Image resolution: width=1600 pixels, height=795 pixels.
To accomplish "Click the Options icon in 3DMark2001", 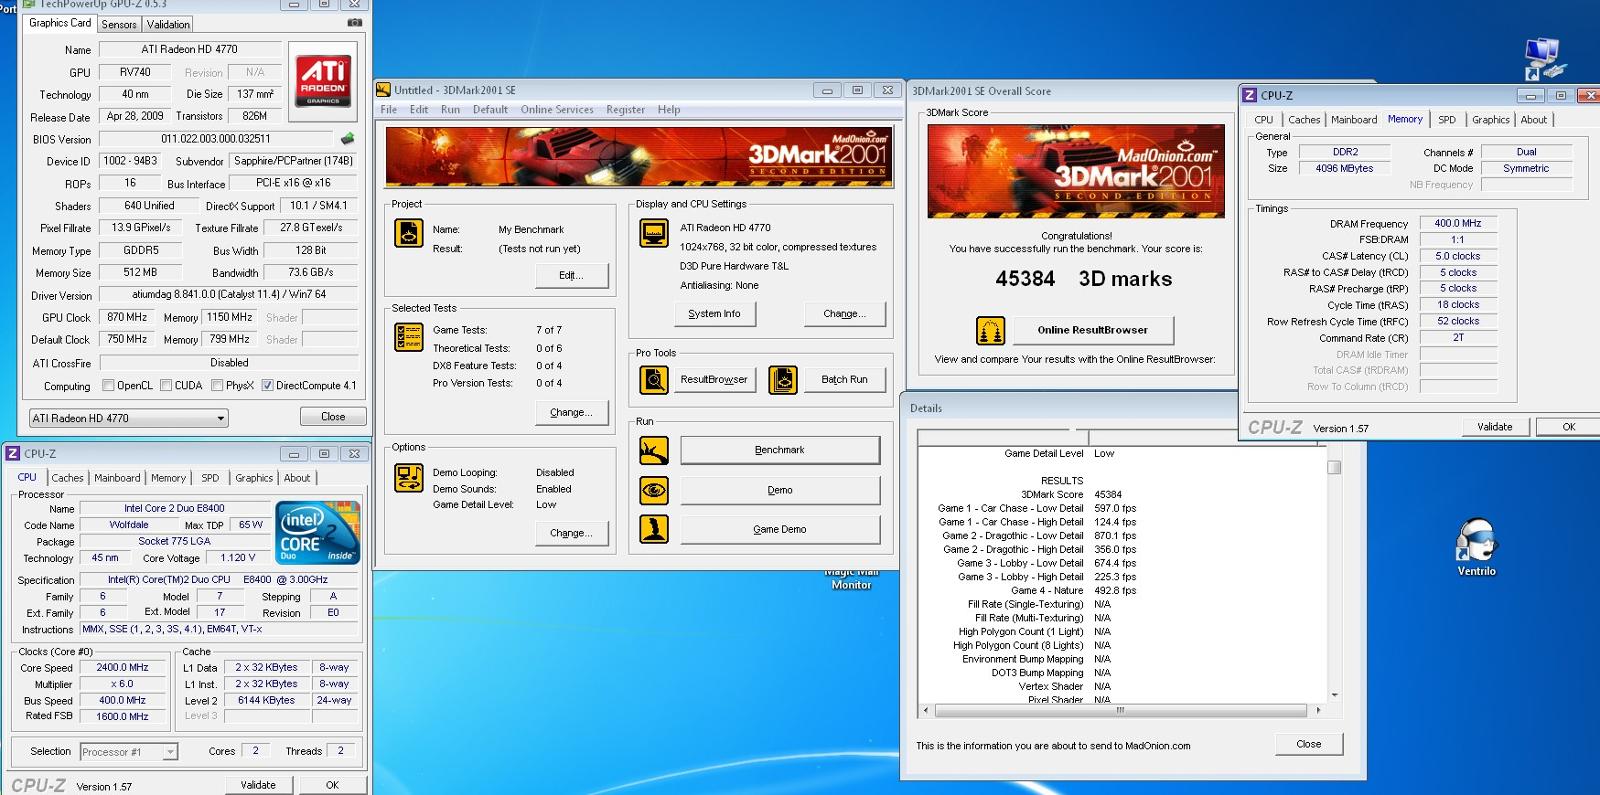I will click(x=409, y=477).
